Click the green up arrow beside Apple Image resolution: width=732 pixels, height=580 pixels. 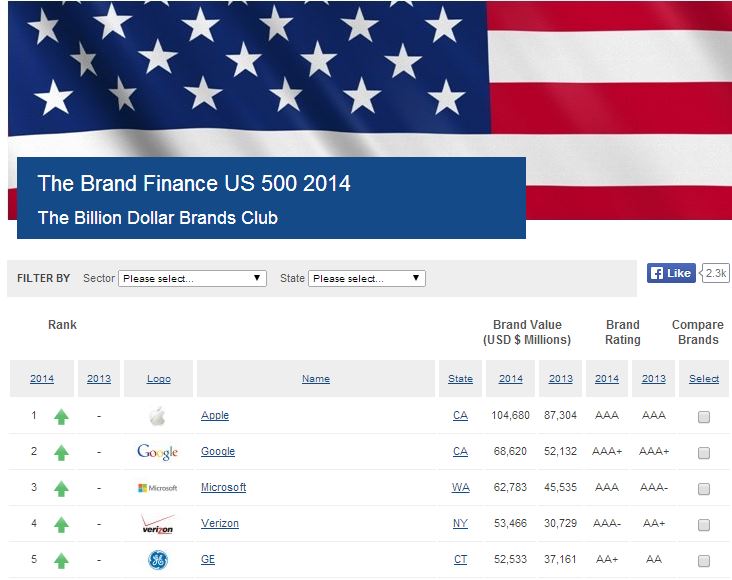61,417
